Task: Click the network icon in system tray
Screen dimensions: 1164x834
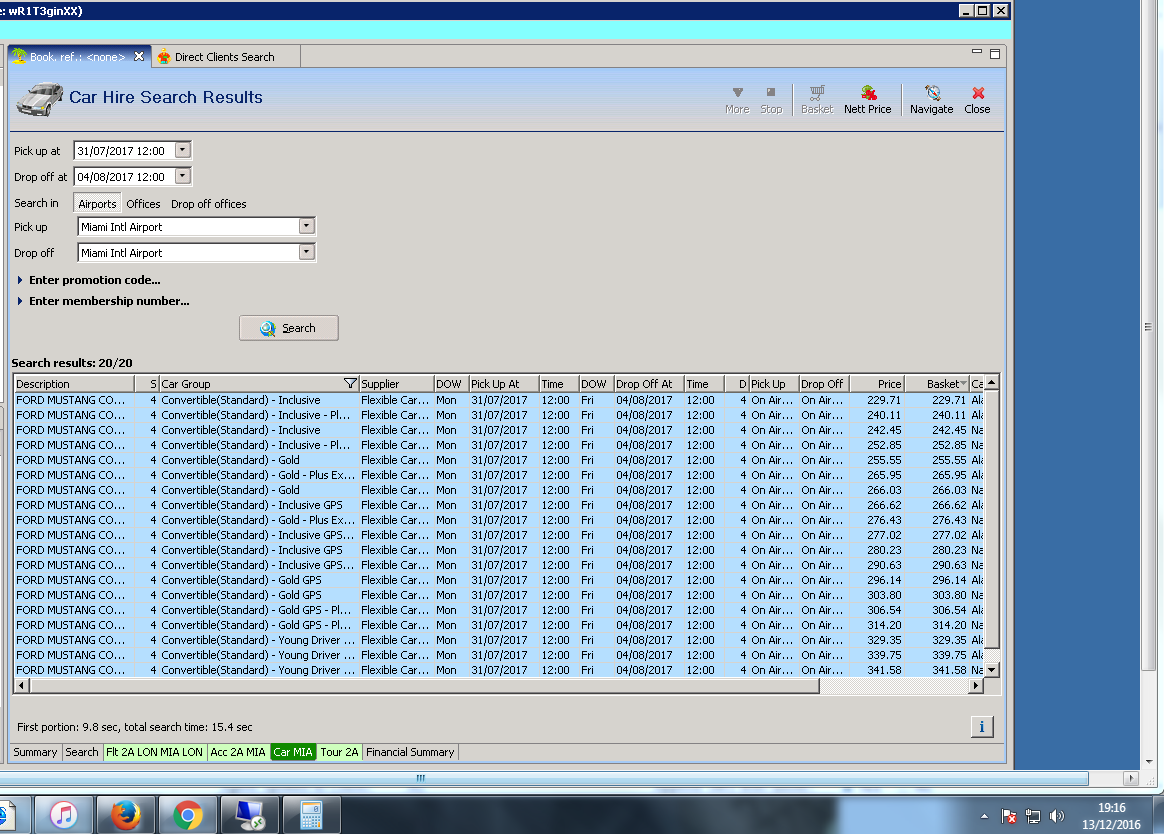Action: [1033, 816]
